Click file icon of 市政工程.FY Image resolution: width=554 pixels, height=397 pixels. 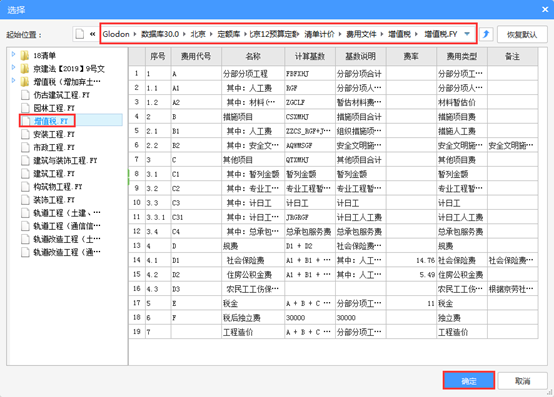tap(25, 147)
